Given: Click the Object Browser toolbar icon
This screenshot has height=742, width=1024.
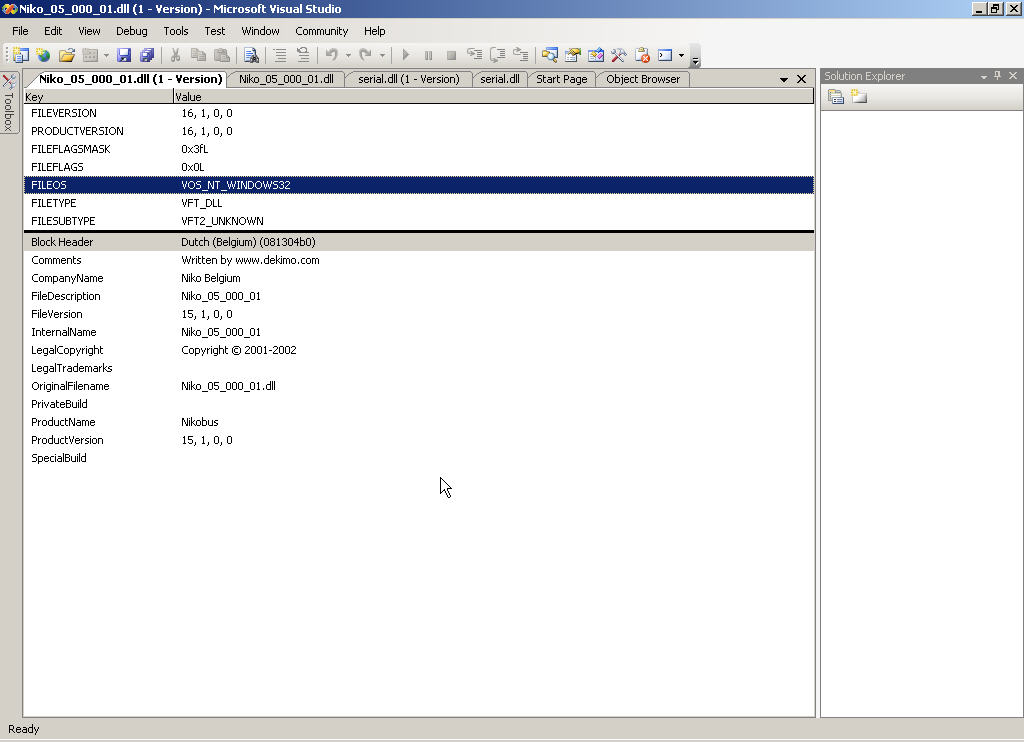Looking at the screenshot, I should click(x=596, y=56).
